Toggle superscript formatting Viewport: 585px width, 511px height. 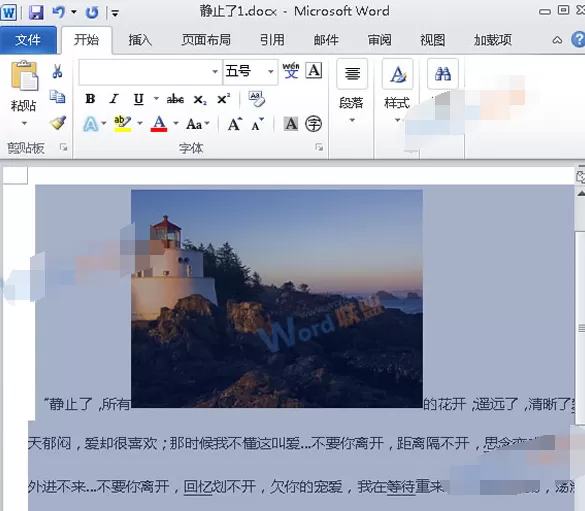[x=223, y=99]
